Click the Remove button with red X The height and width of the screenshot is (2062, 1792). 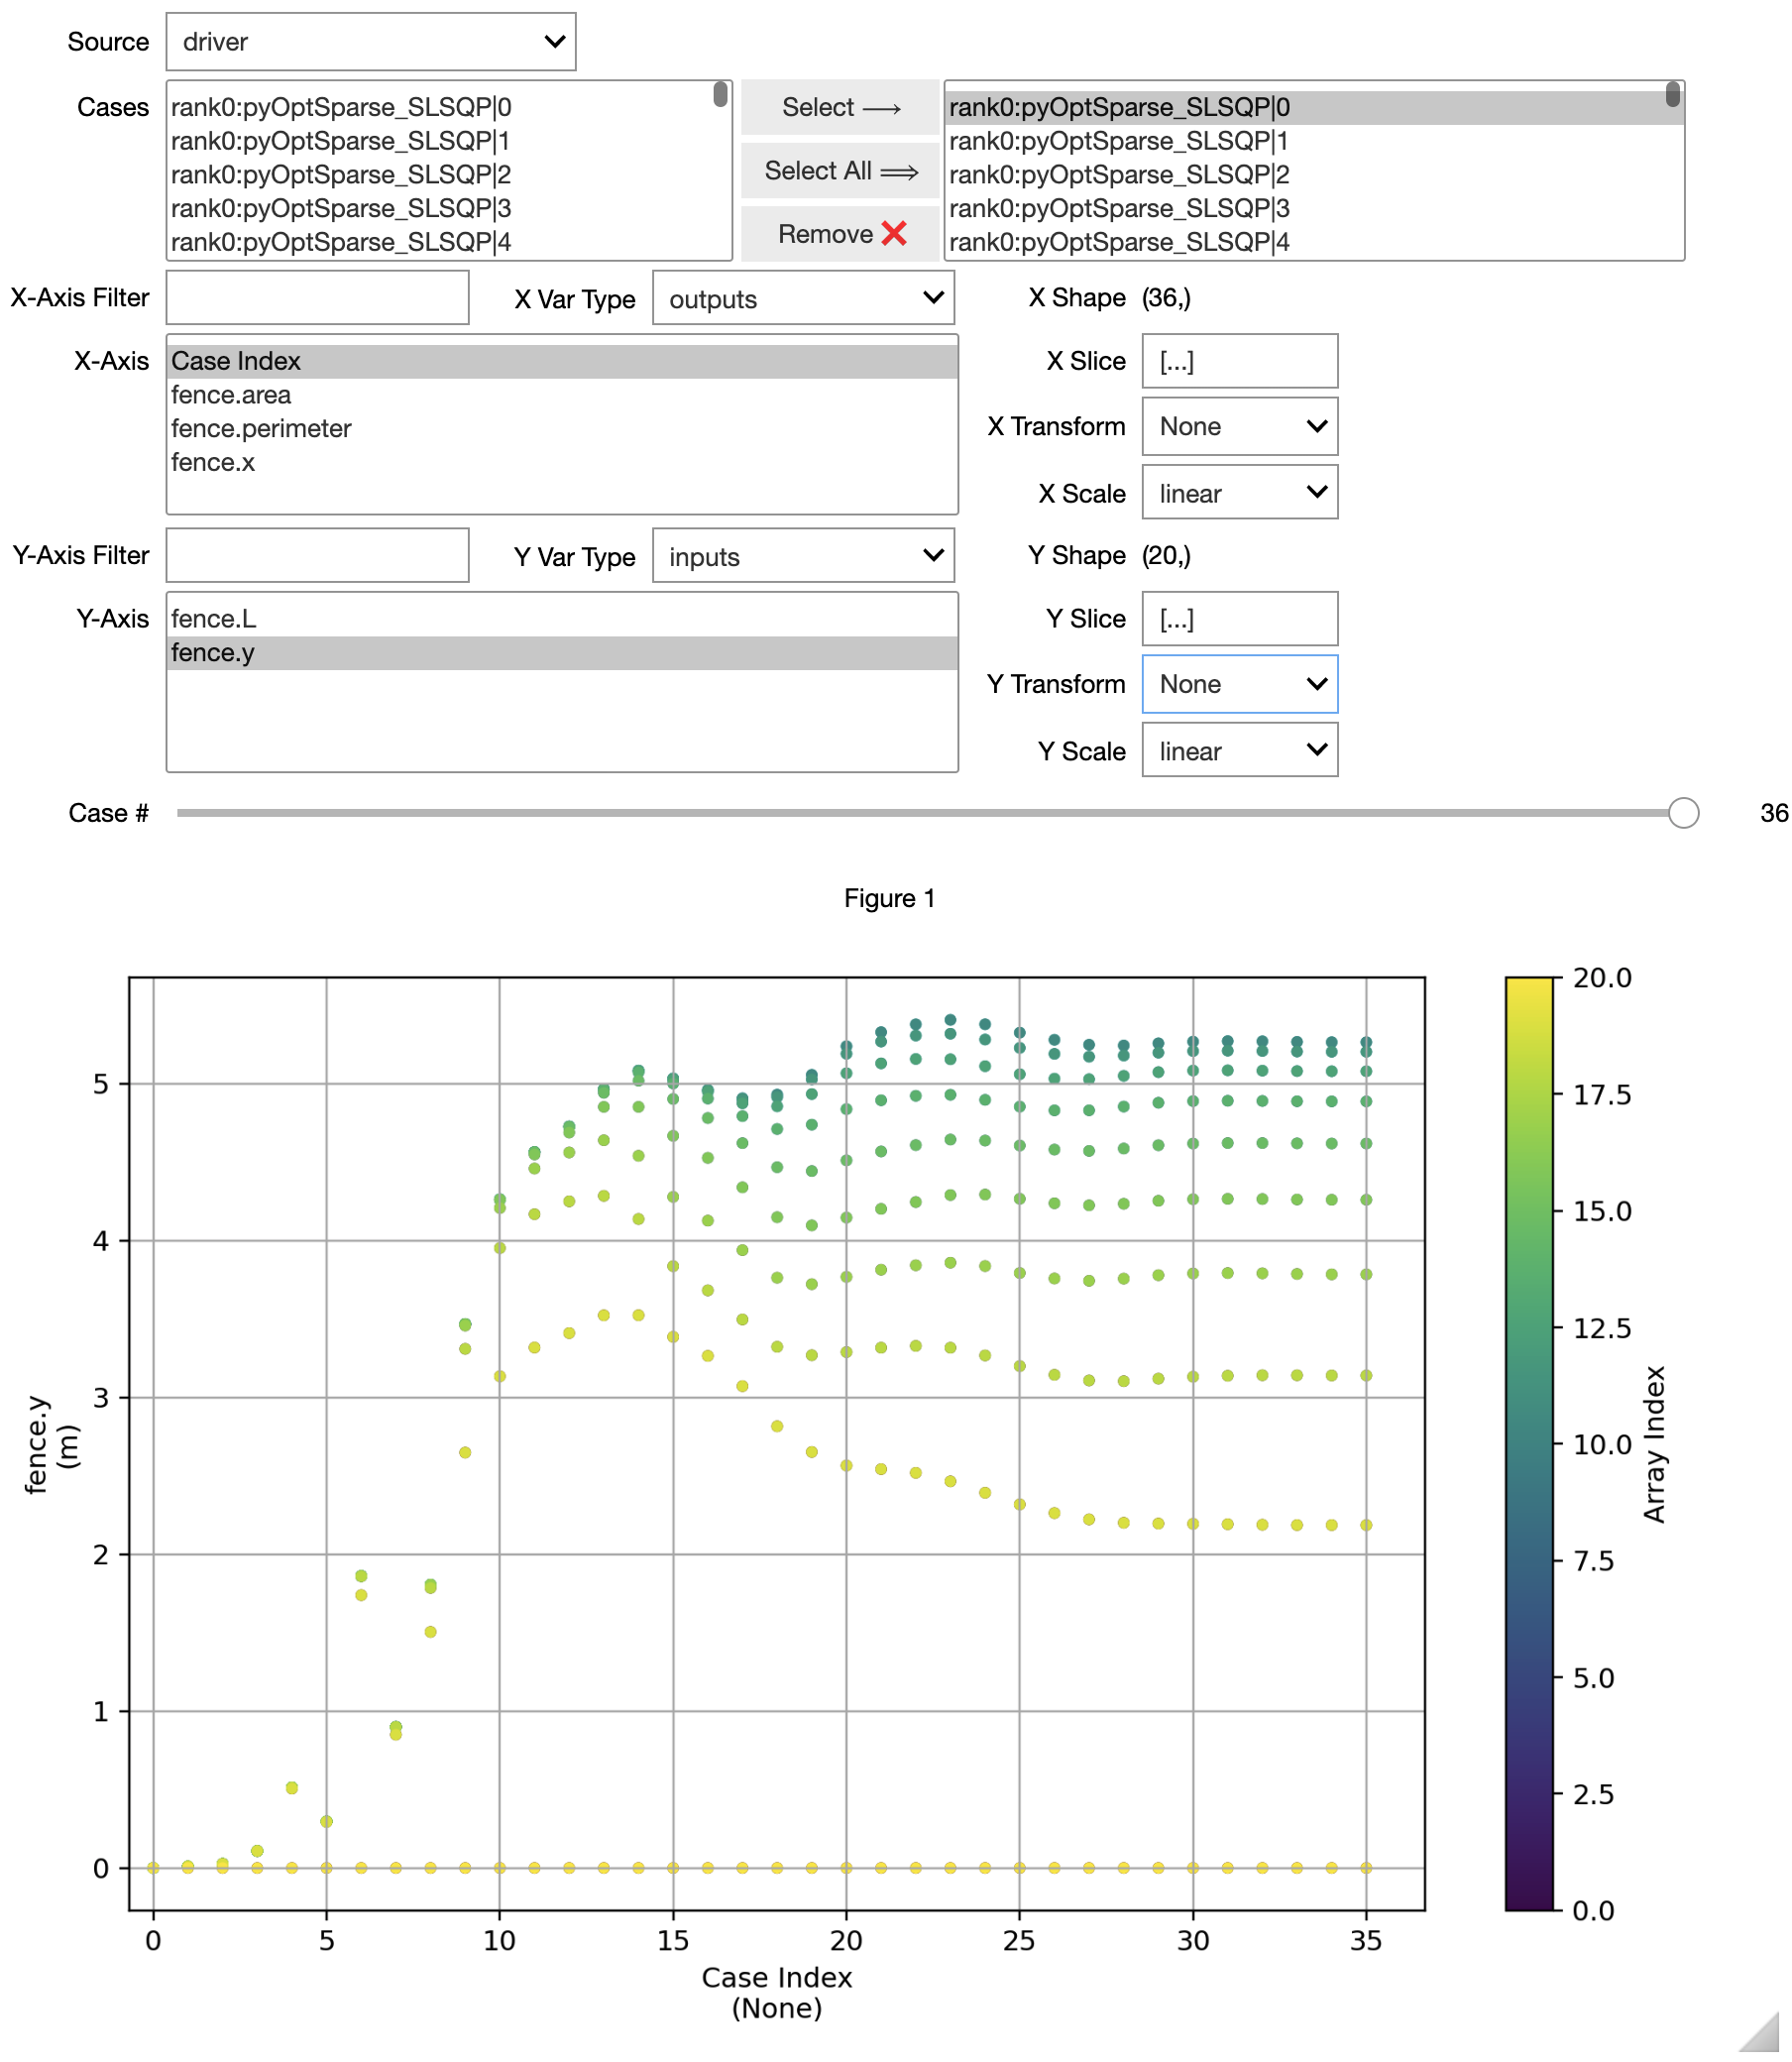tap(841, 234)
